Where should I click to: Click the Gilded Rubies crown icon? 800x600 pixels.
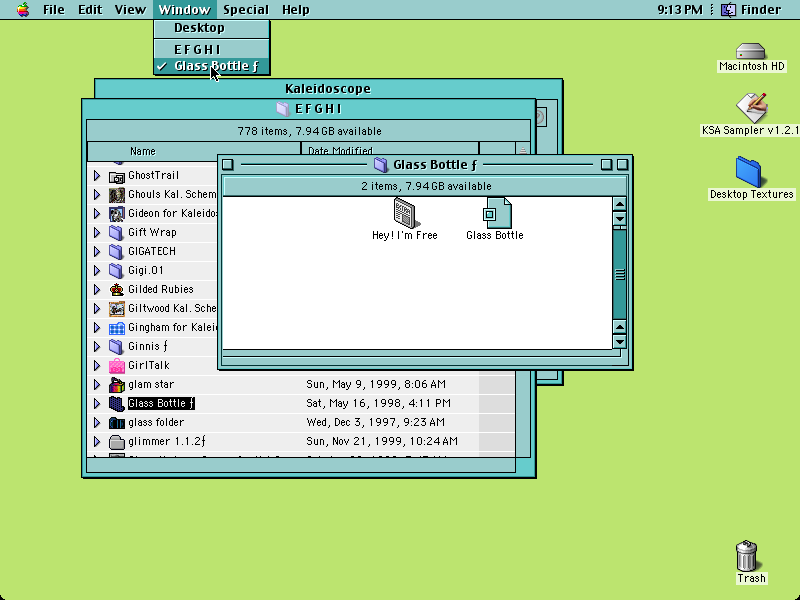tap(117, 290)
